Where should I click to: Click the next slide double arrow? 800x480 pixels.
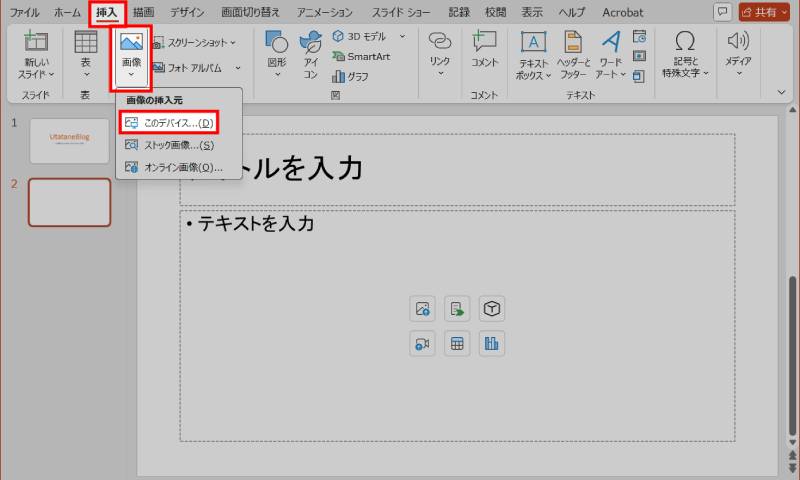point(792,468)
